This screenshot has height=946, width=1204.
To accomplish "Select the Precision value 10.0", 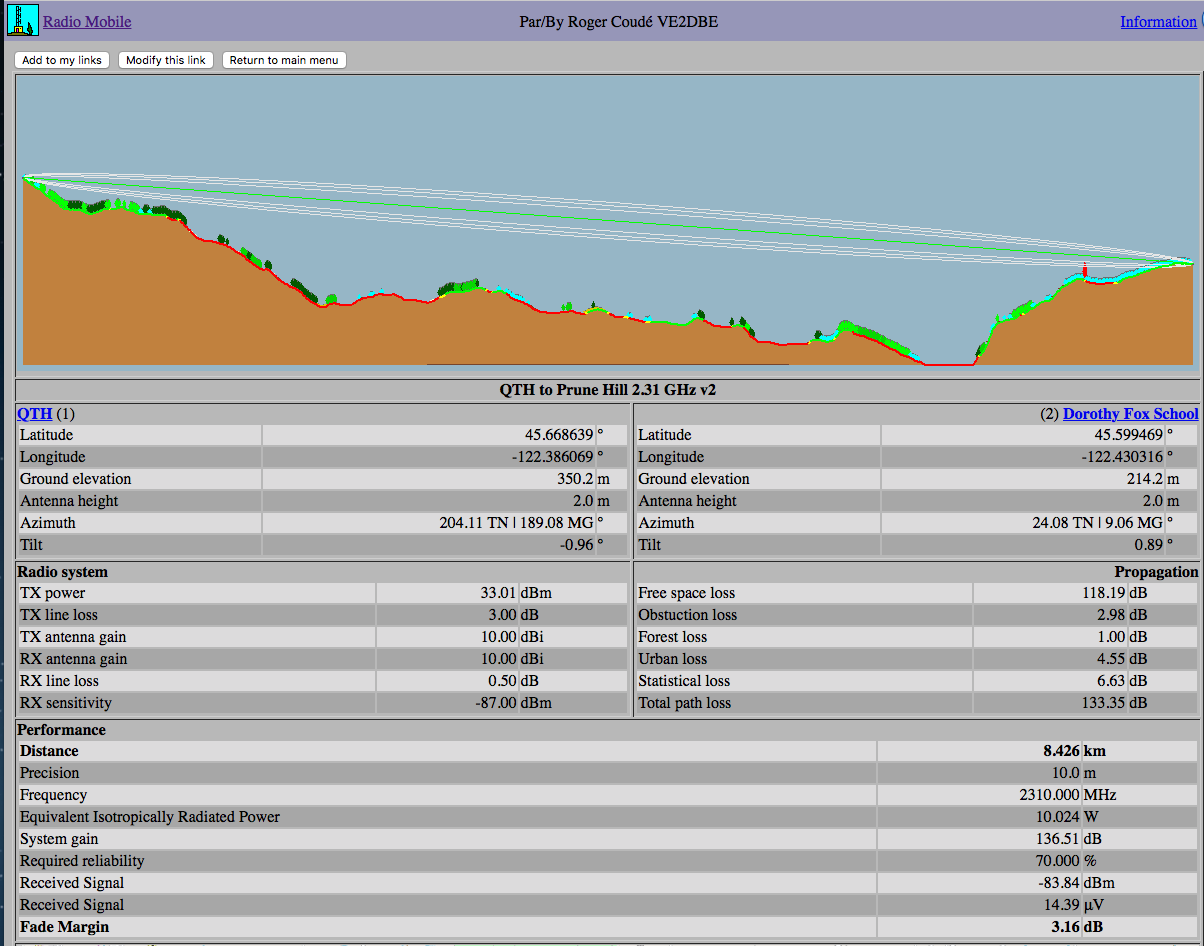I will 1066,773.
